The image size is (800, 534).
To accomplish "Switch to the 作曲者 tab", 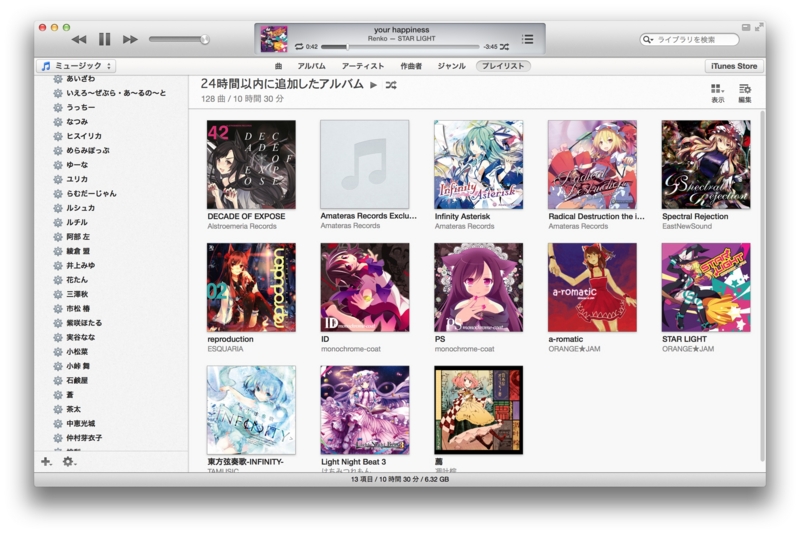I will pyautogui.click(x=411, y=66).
